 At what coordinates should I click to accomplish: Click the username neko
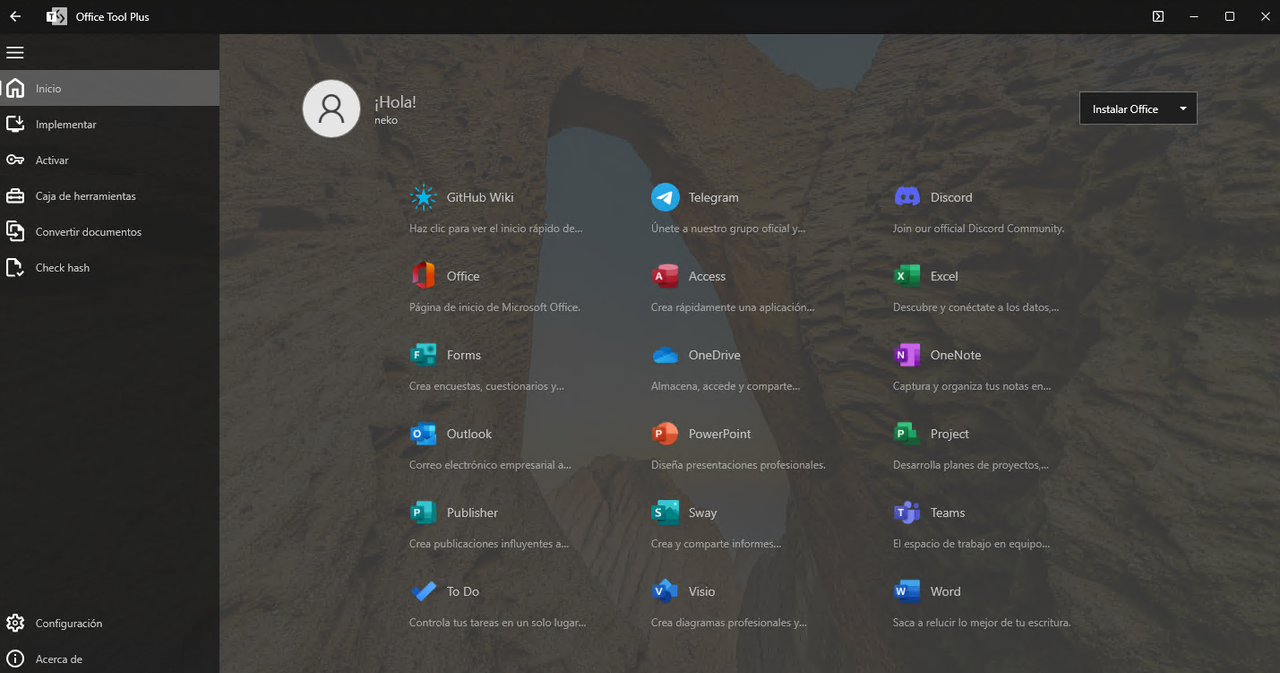pyautogui.click(x=386, y=120)
